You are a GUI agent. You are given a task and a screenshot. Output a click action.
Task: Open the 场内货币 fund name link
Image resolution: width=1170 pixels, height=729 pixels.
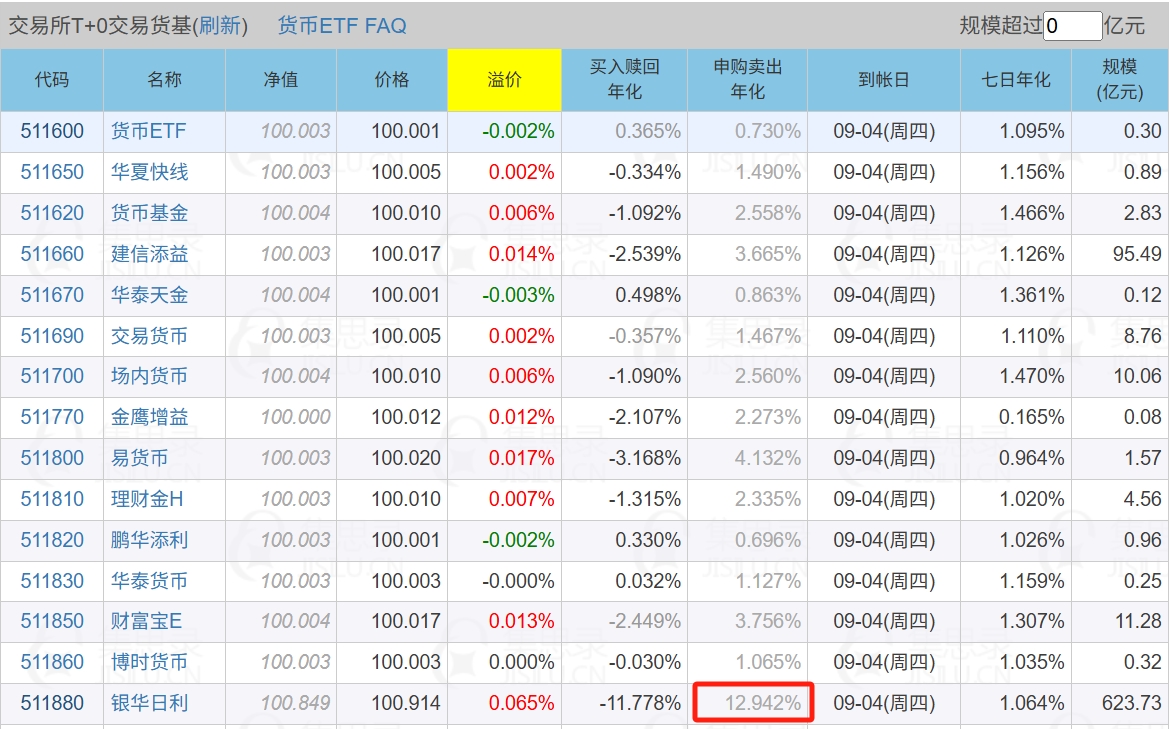pos(149,376)
